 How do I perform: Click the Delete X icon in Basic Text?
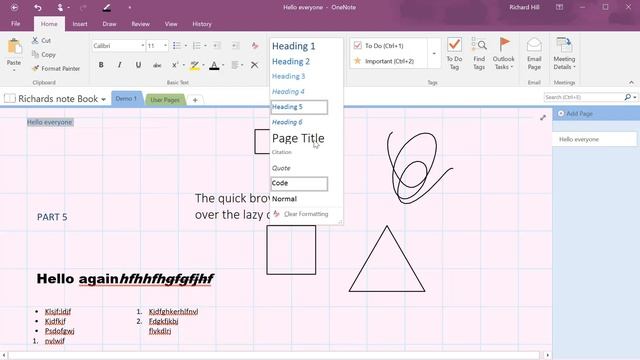pos(254,65)
